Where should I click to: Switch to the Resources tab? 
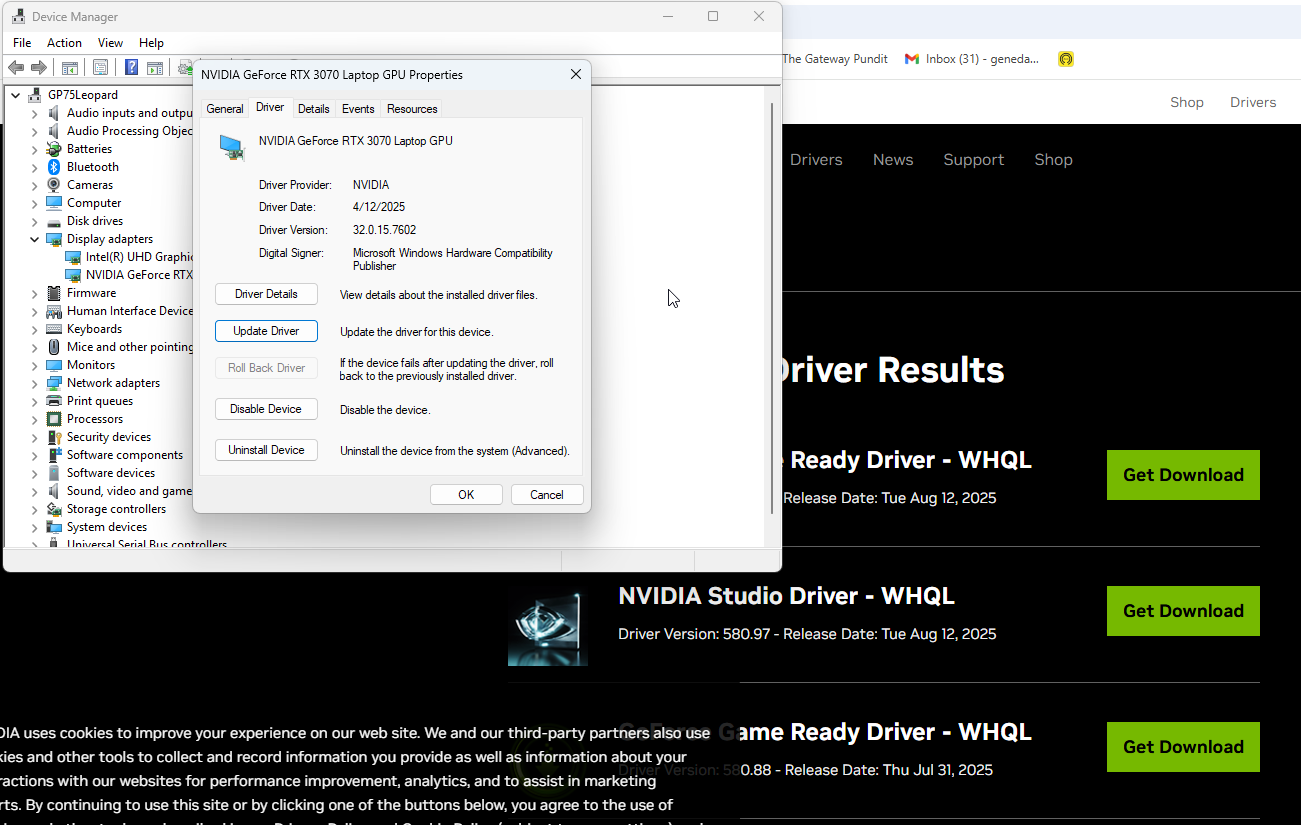pos(412,109)
